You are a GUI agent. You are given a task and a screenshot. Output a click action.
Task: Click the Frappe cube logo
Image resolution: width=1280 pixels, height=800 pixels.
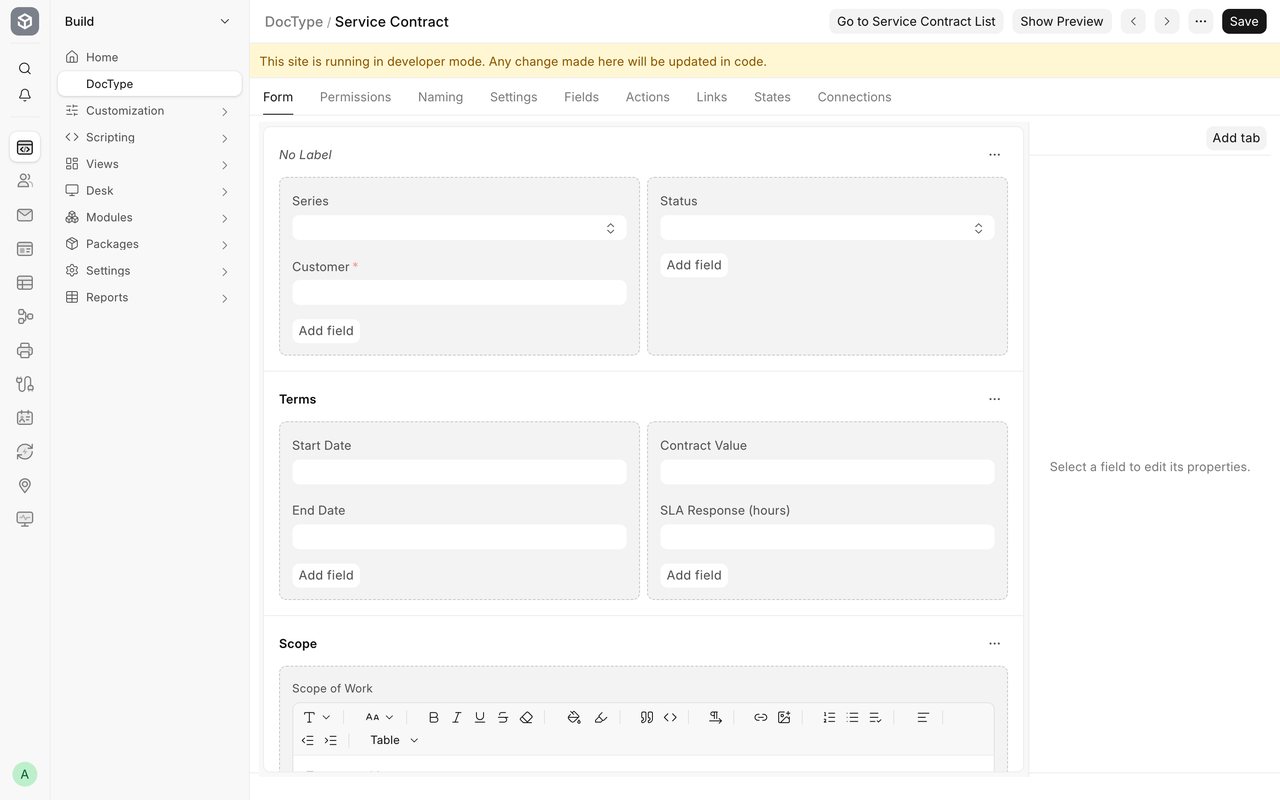[x=25, y=21]
